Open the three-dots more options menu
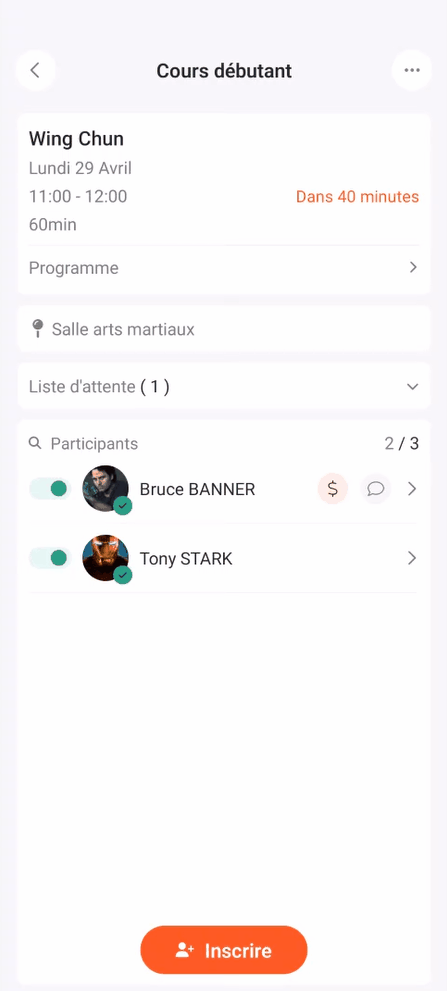 (x=412, y=70)
